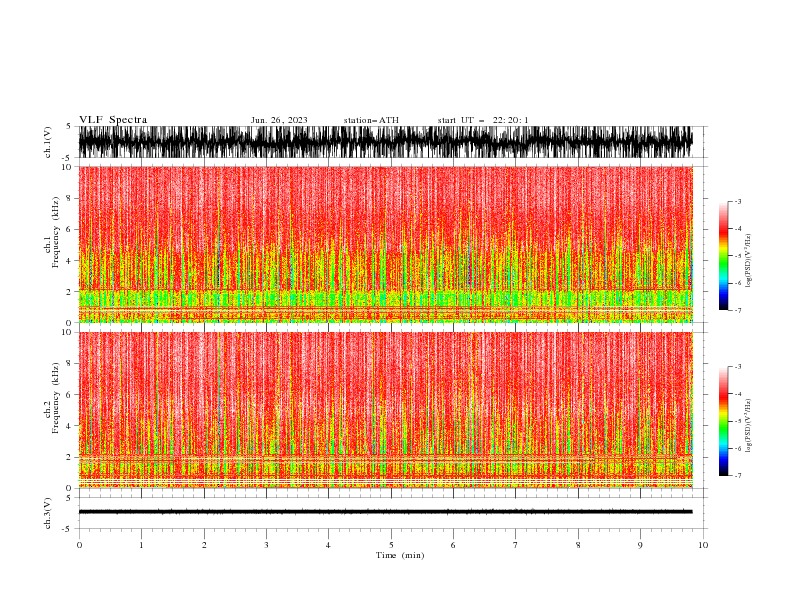Click the "10" kHz tick on ch.1 frequency axis

click(67, 167)
